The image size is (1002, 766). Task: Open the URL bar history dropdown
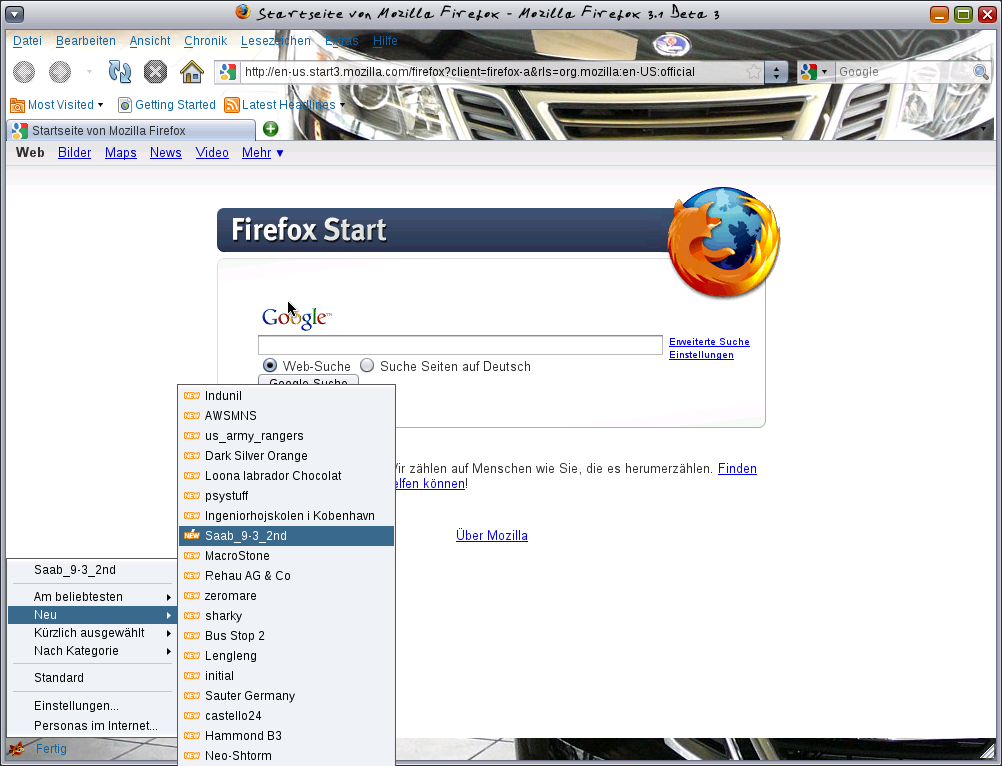[x=776, y=72]
